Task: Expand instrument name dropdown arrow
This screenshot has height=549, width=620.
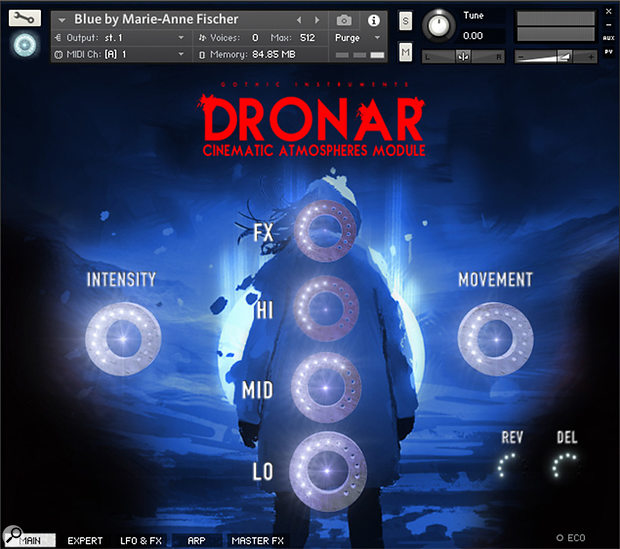Action: 62,20
